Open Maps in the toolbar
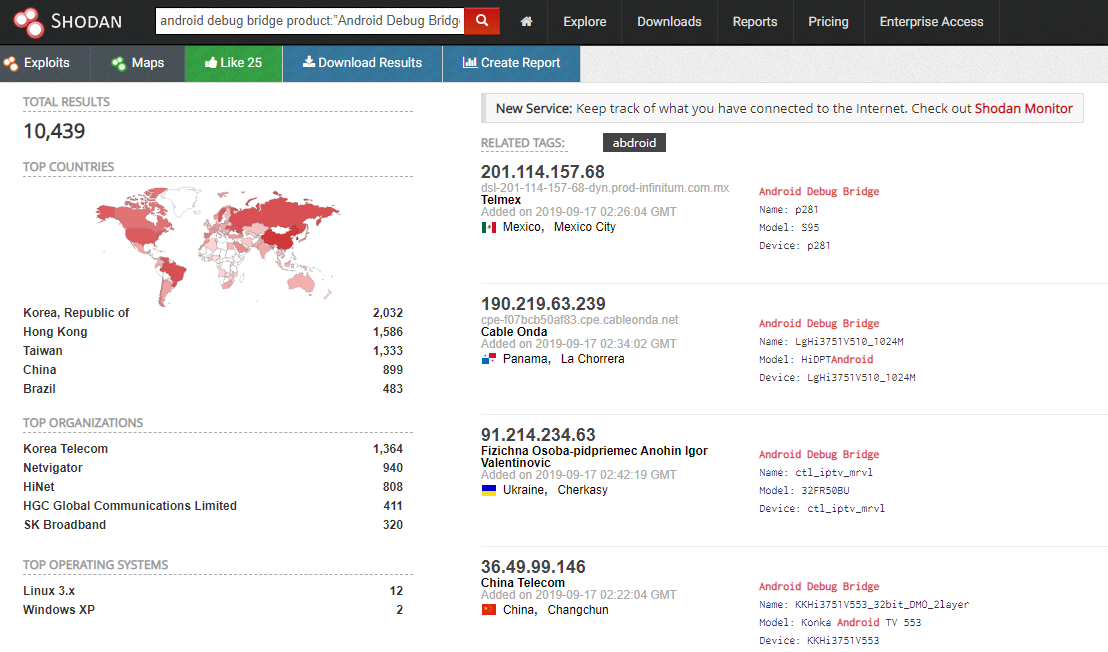 [x=138, y=64]
